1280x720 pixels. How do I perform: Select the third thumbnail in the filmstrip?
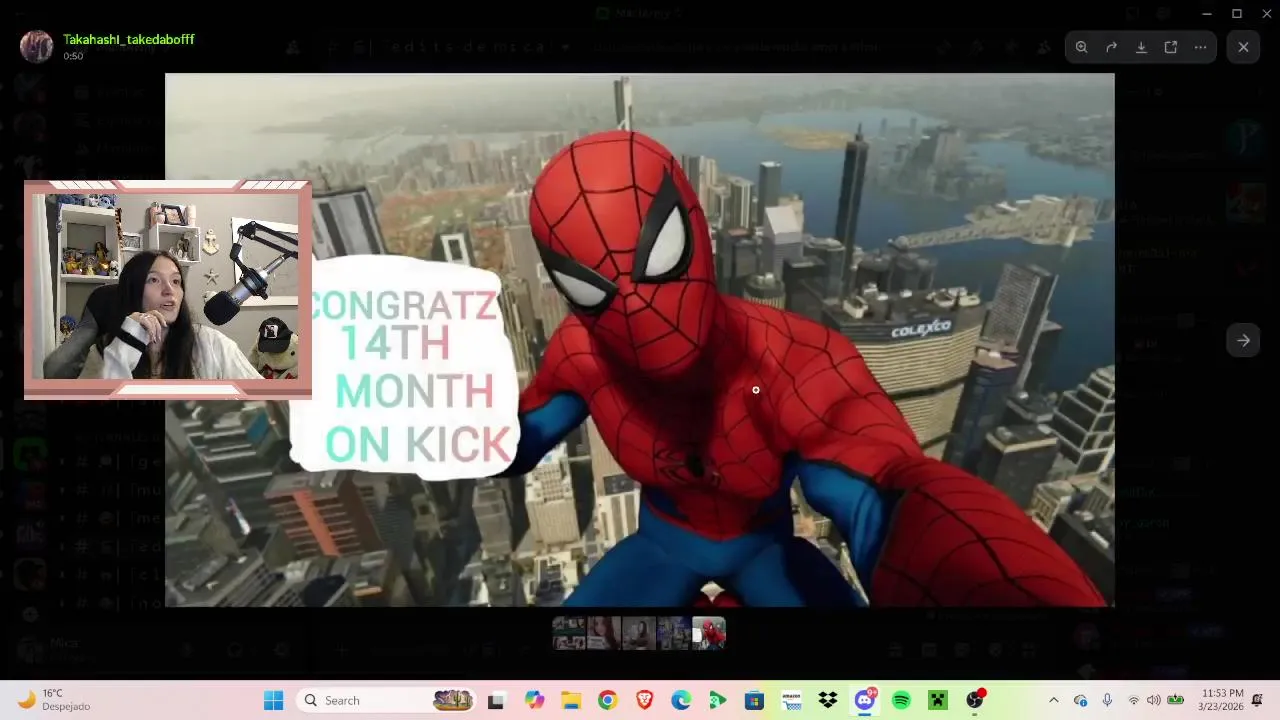(x=639, y=633)
